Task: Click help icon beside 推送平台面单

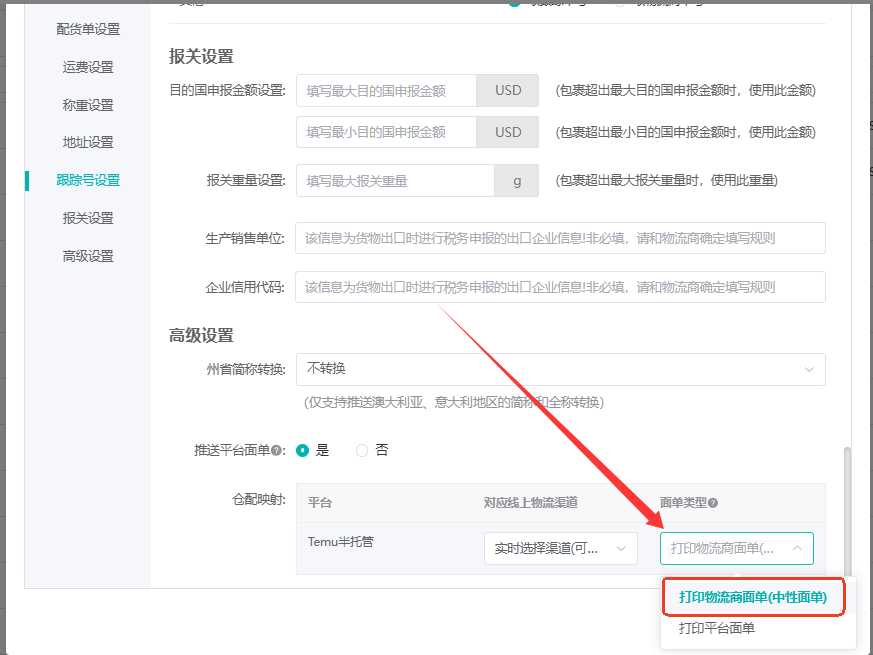Action: (x=276, y=450)
